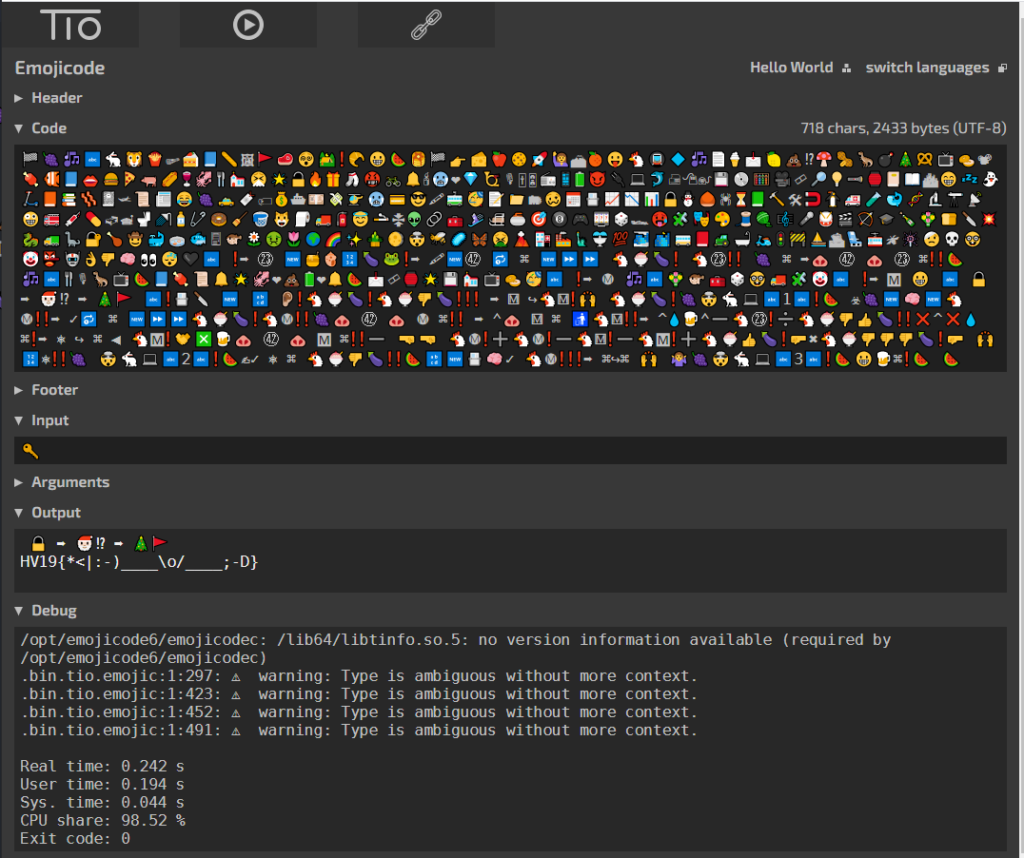The image size is (1024, 858).
Task: Focus the Input field with key emoji
Action: pyautogui.click(x=510, y=451)
